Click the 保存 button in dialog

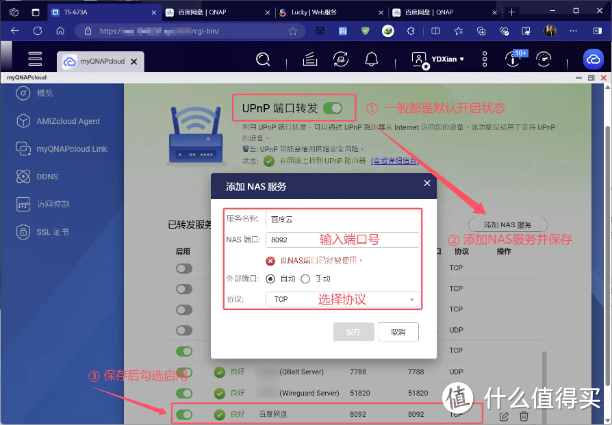pos(354,332)
